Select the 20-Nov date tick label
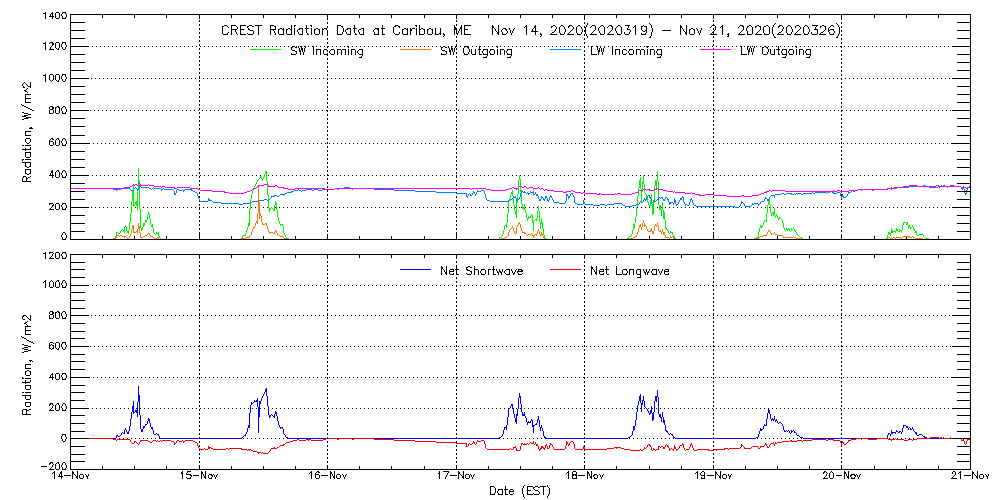The height and width of the screenshot is (500, 1000). click(x=842, y=478)
